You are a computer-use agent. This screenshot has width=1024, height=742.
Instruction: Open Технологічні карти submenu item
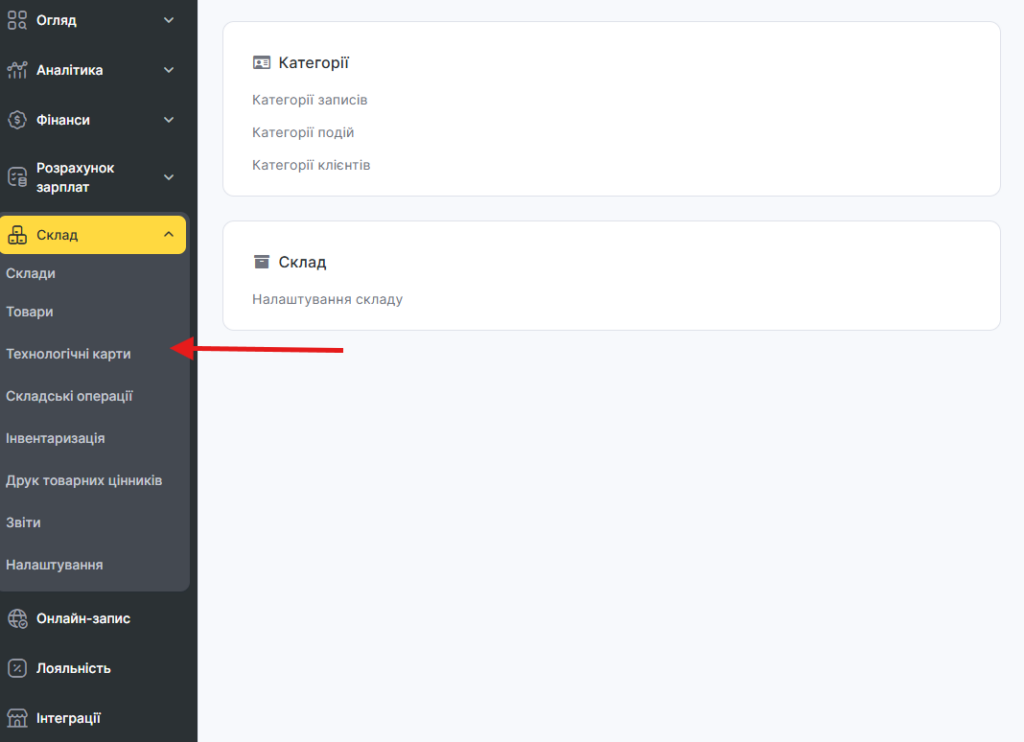pos(68,354)
